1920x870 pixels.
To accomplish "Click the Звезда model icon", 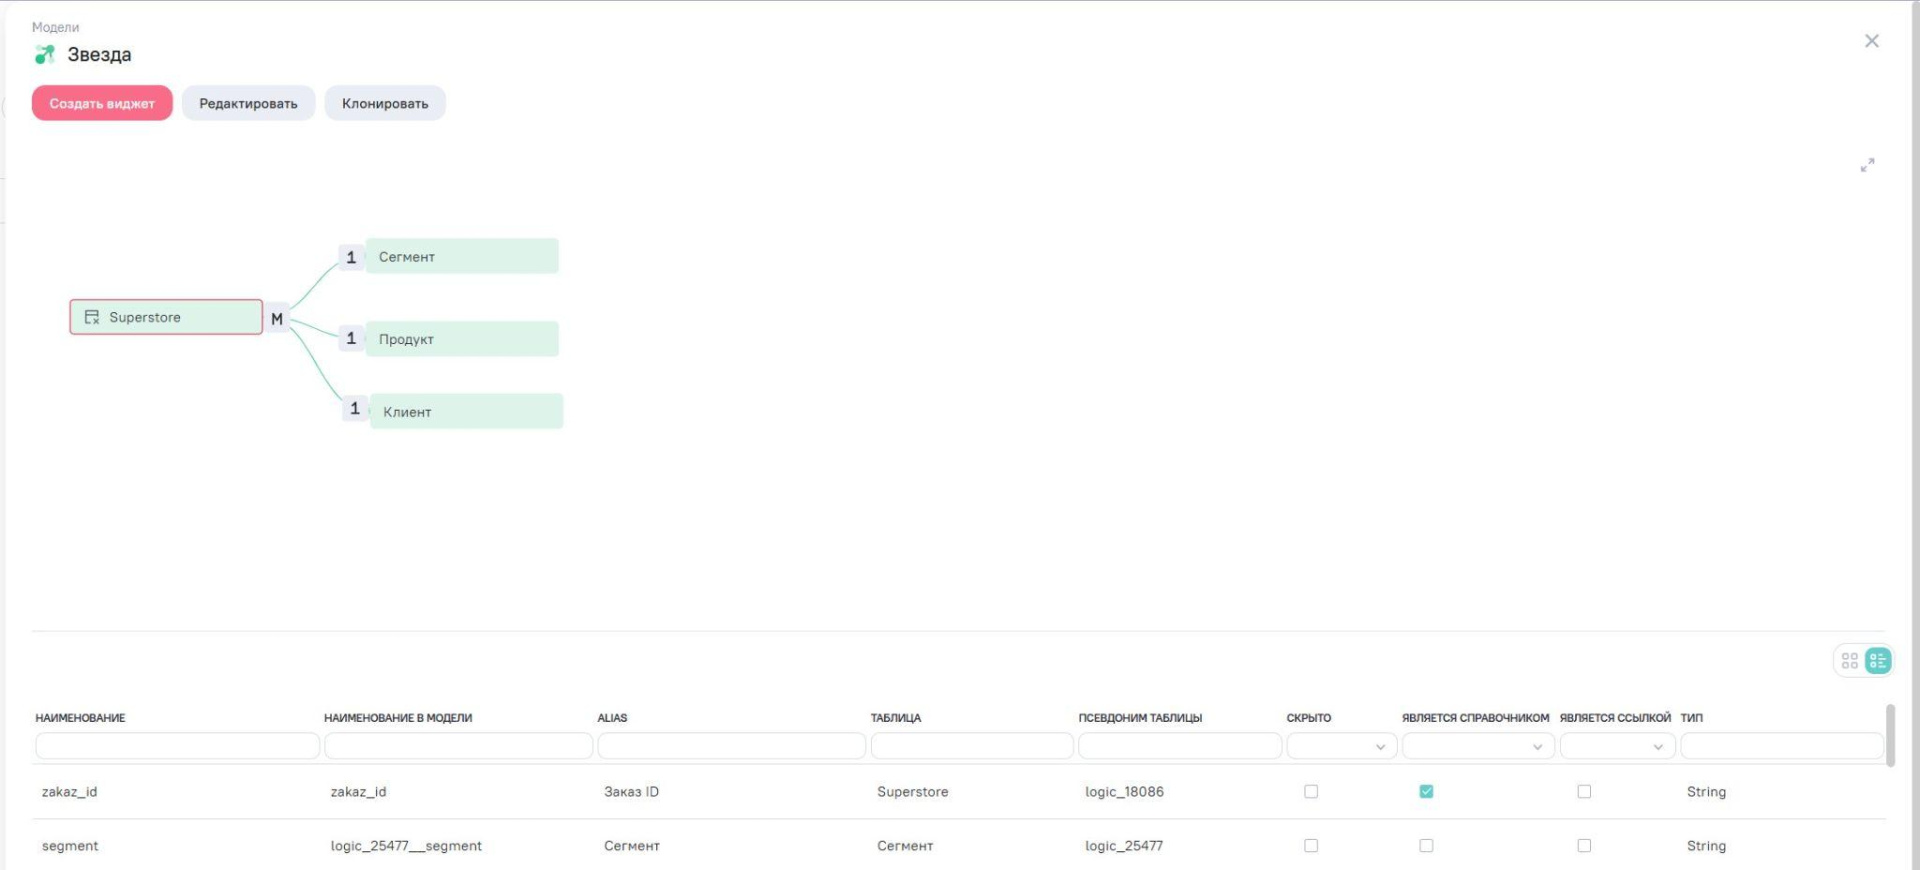I will click(44, 55).
